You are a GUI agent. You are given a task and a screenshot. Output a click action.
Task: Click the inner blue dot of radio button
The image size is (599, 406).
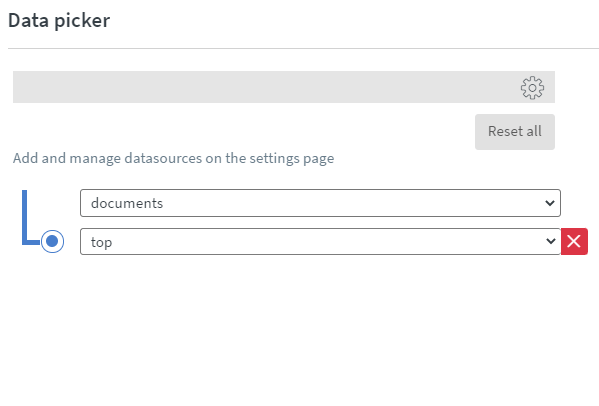(52, 241)
